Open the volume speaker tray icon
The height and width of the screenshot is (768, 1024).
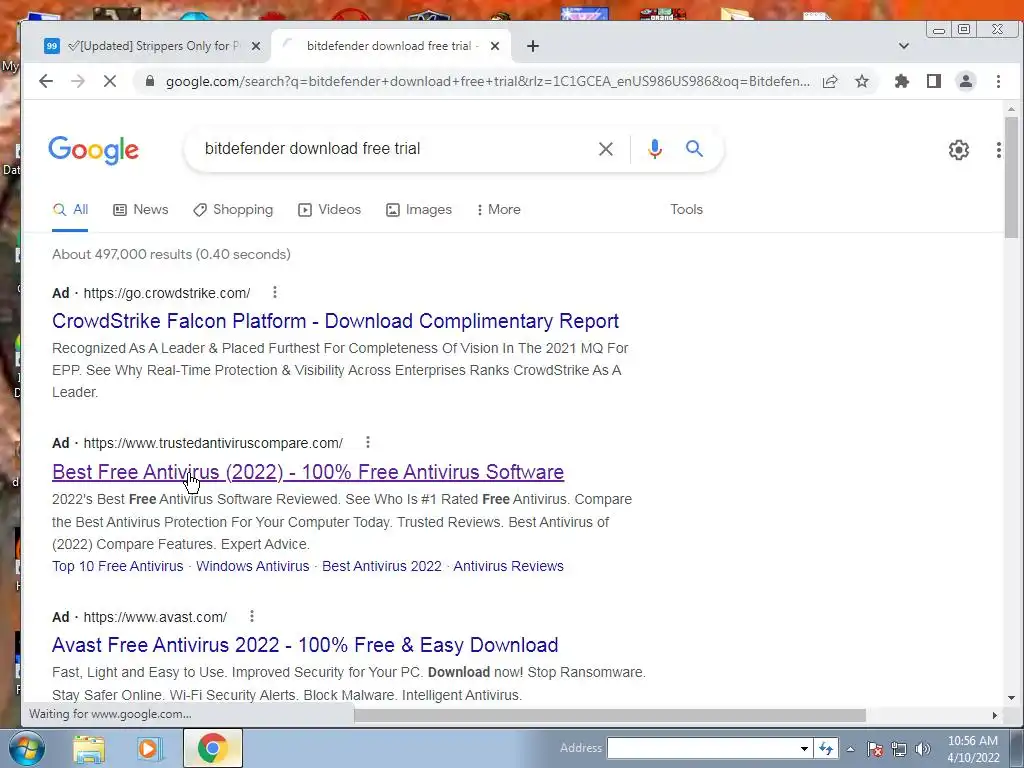(922, 749)
